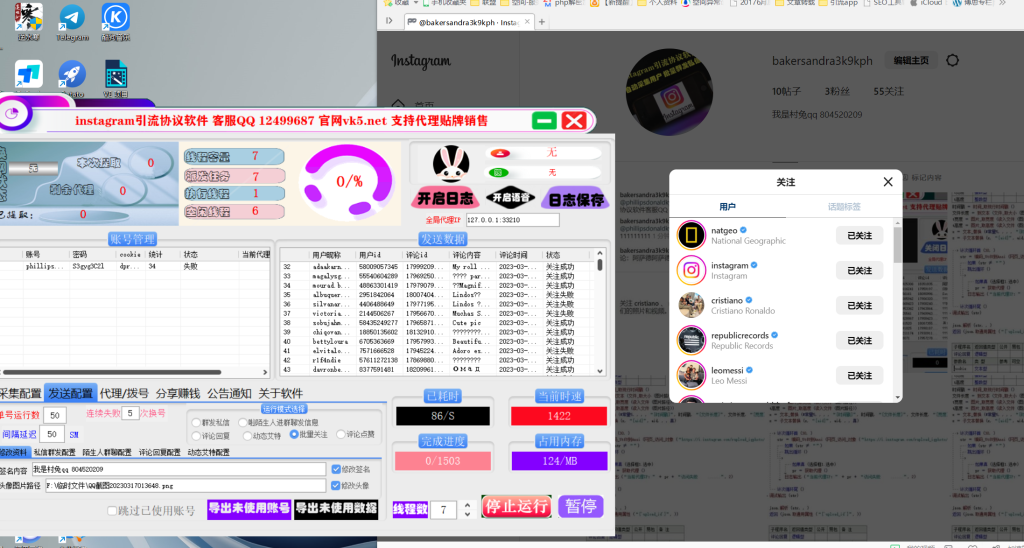
Task: Choose the 群发私信 radio option
Action: 196,422
